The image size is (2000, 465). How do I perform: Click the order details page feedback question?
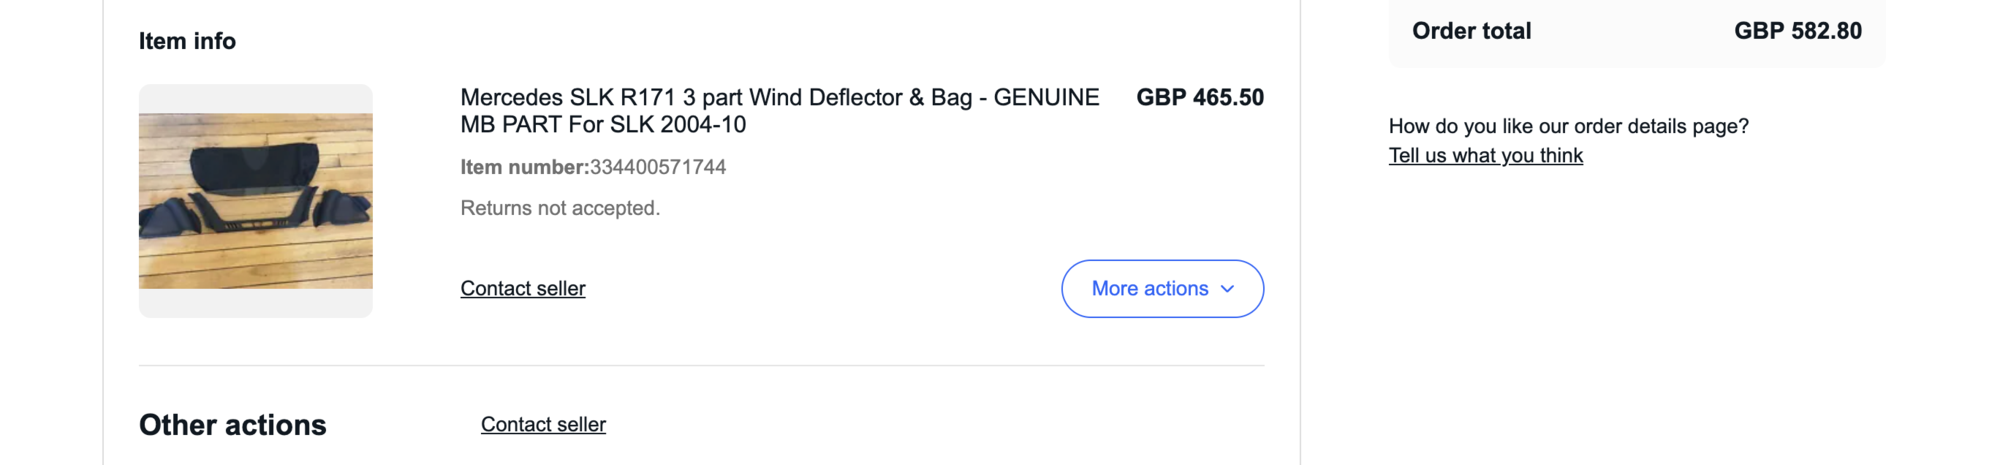[x=1568, y=126]
